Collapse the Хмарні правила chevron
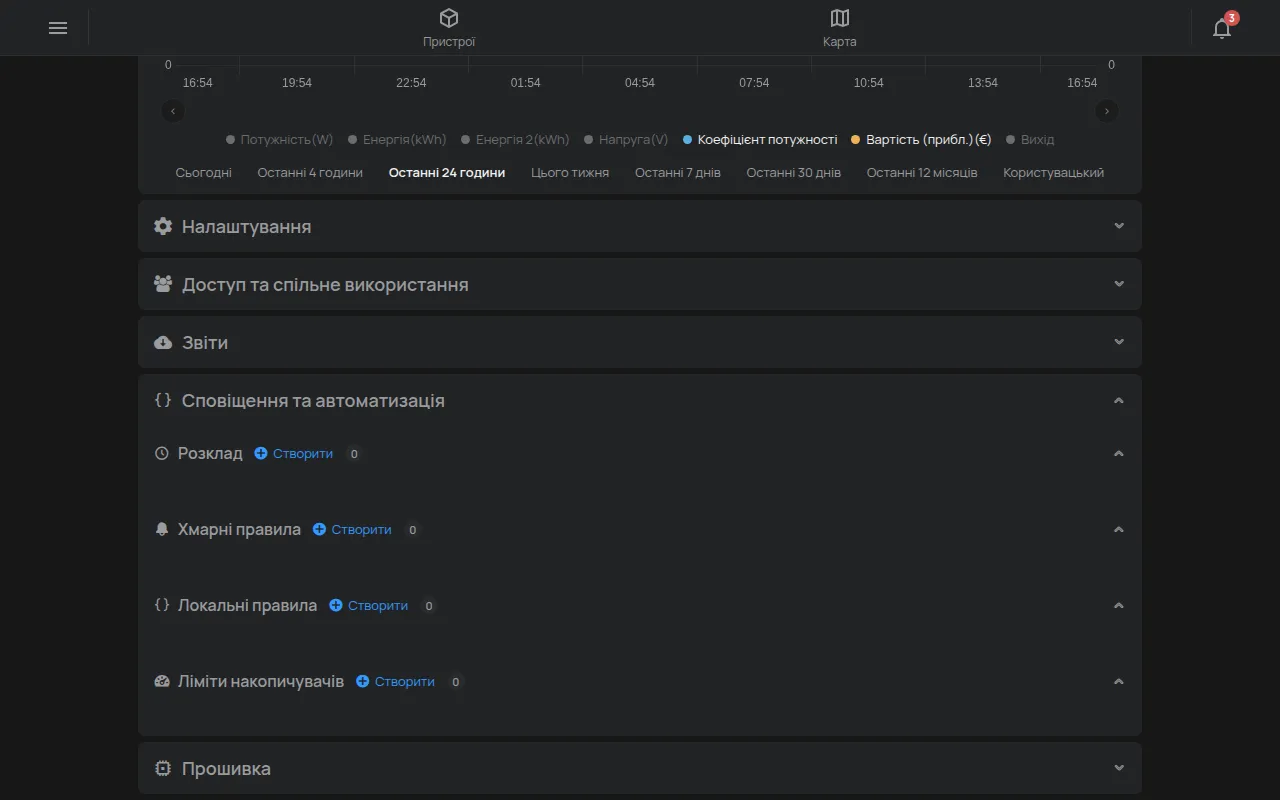Image resolution: width=1280 pixels, height=800 pixels. (1119, 529)
